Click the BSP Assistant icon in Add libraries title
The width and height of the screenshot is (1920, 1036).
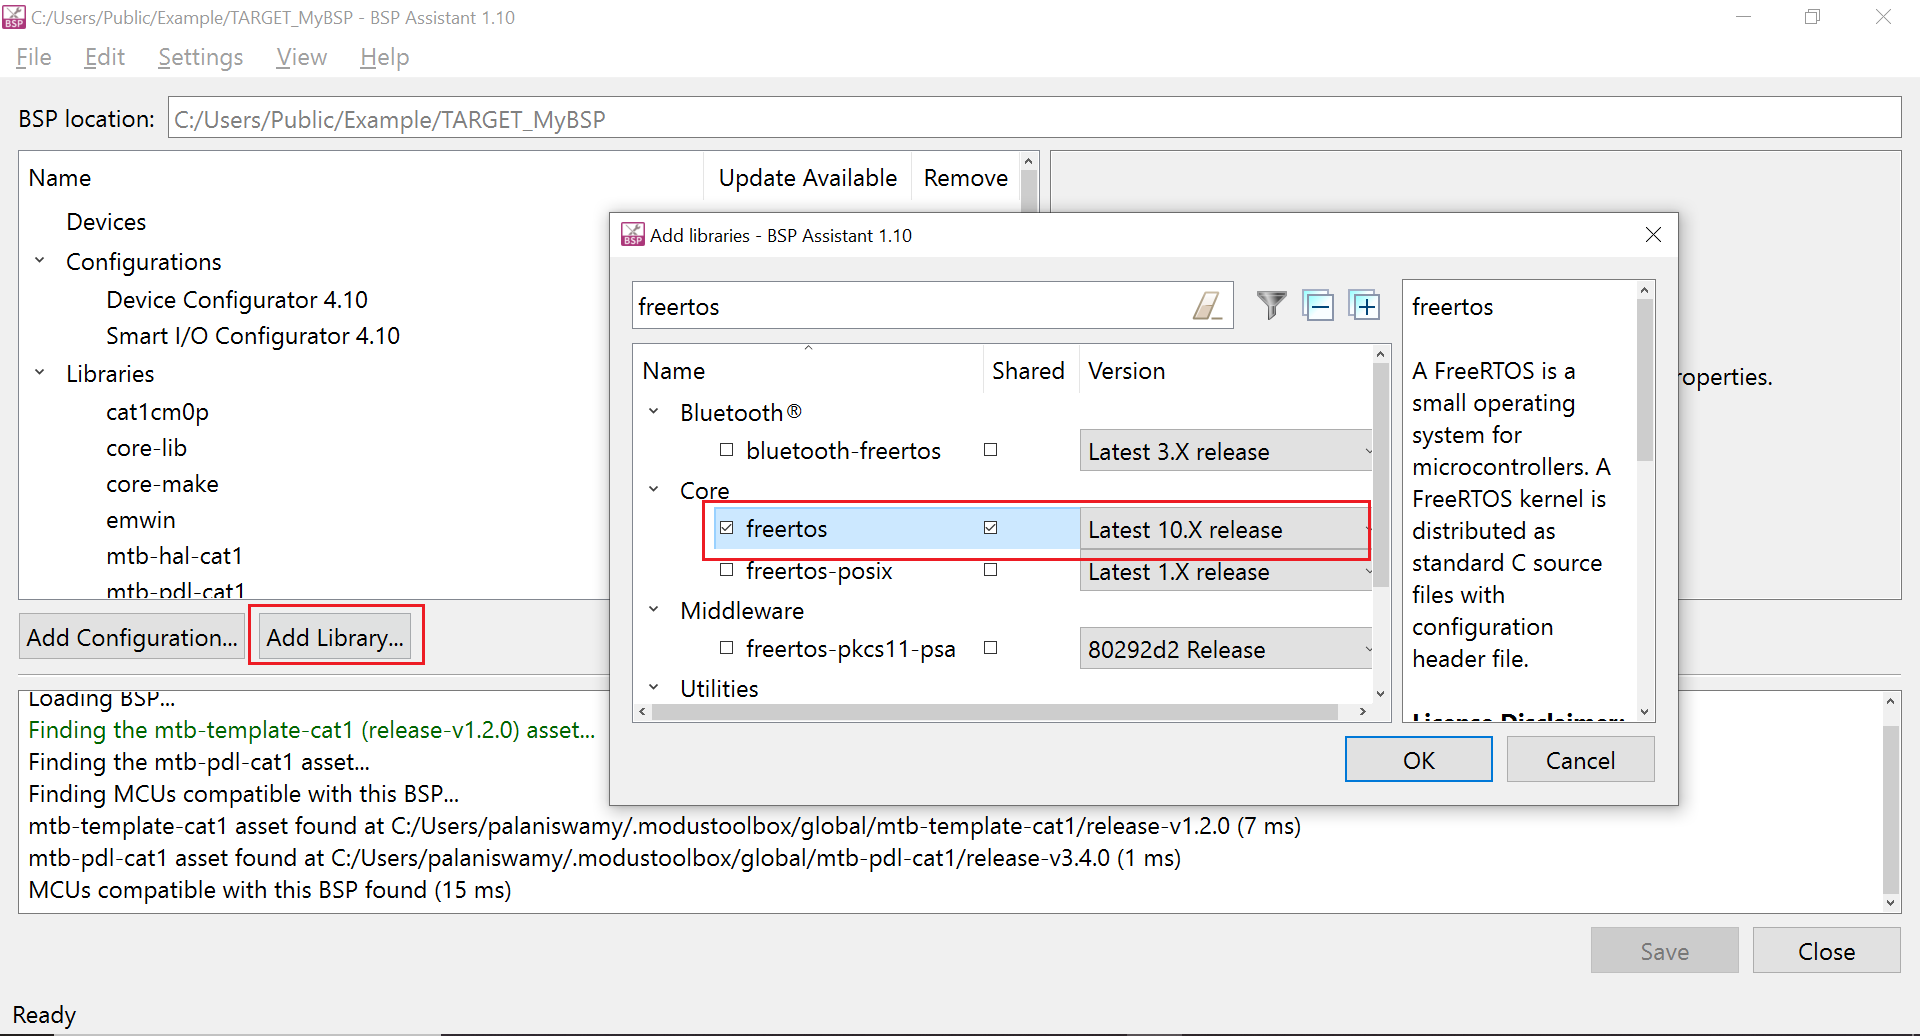click(x=632, y=235)
